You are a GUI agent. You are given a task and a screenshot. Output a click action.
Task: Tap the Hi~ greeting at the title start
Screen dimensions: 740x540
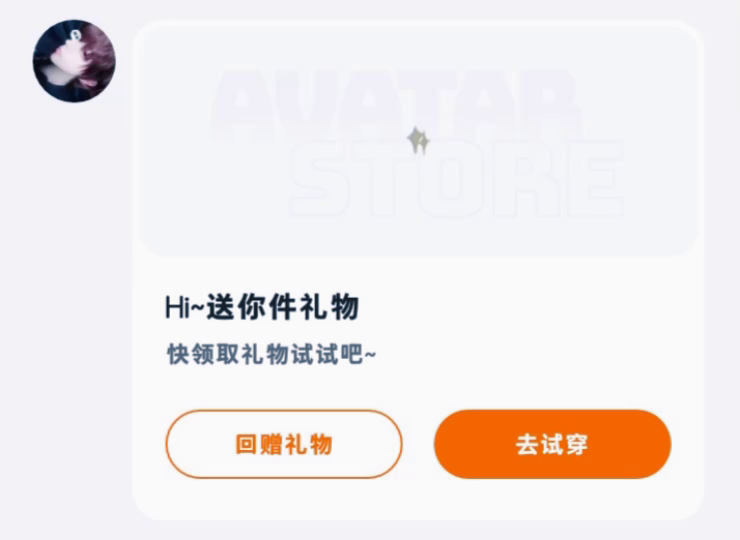(x=185, y=308)
